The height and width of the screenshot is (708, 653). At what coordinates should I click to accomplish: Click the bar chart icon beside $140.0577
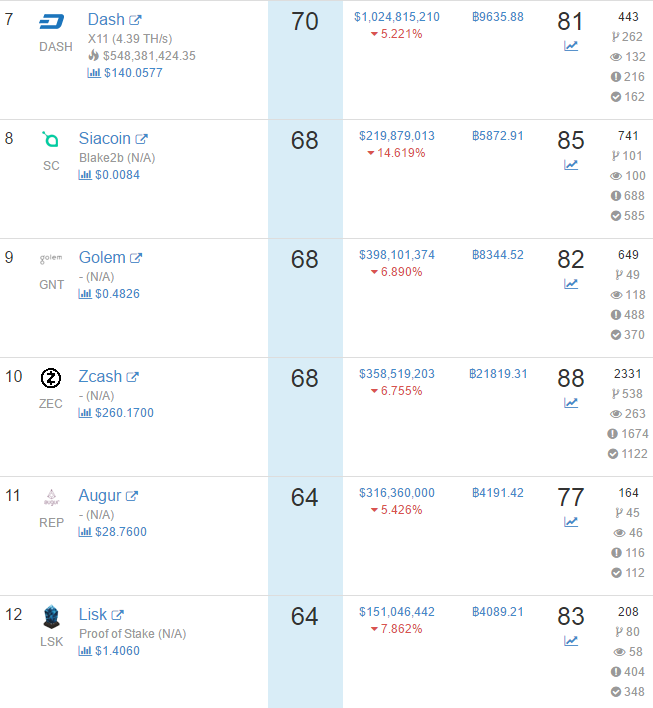[93, 73]
